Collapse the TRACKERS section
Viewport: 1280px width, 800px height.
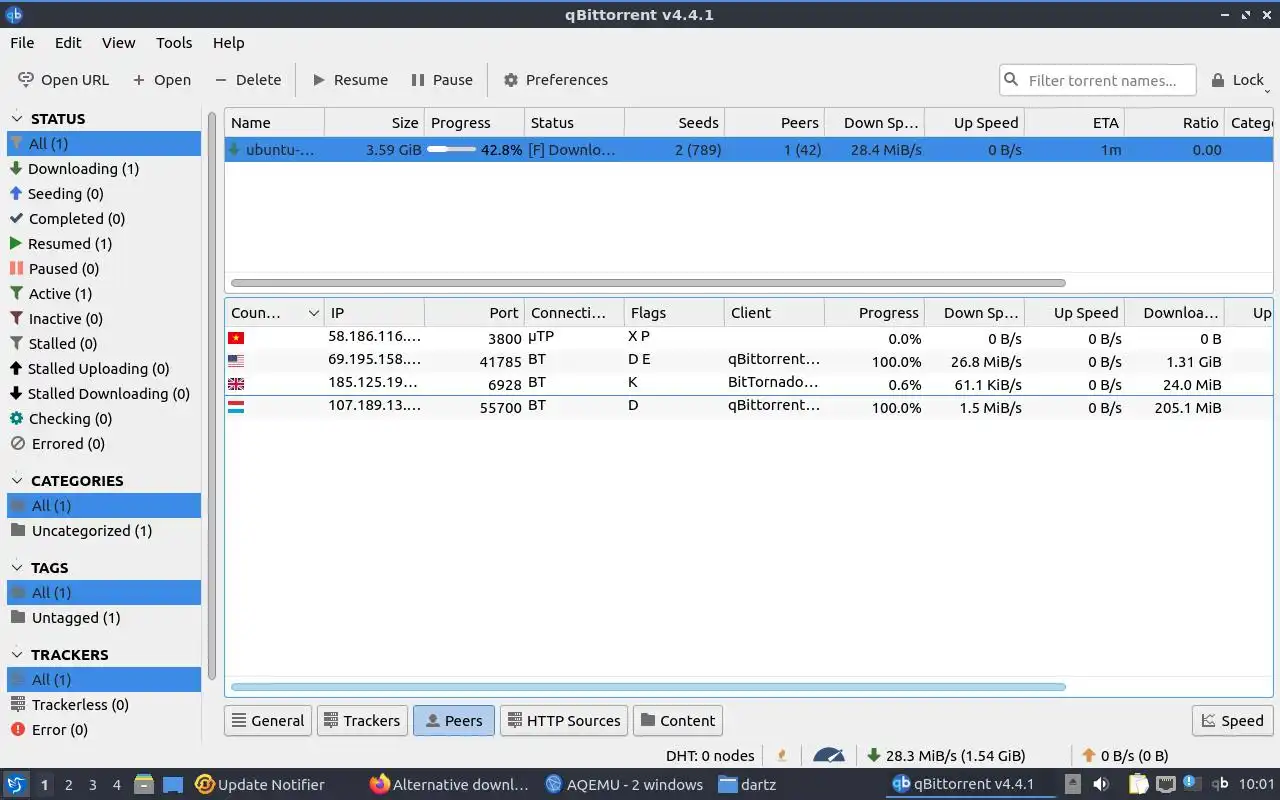coord(17,654)
